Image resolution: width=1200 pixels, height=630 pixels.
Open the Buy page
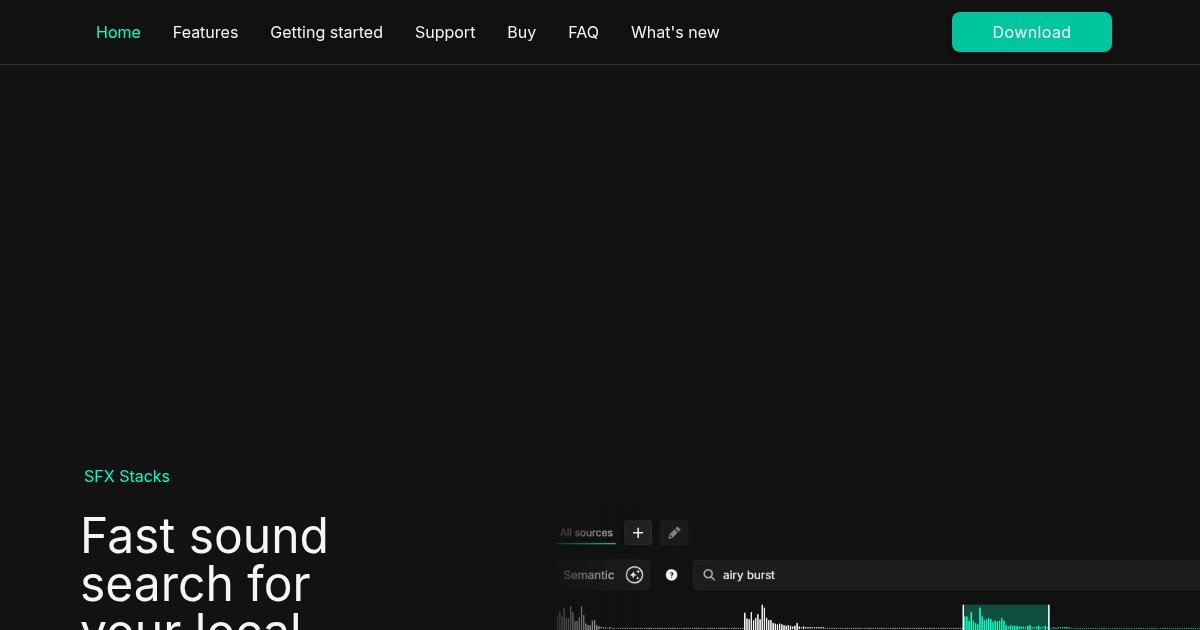521,32
